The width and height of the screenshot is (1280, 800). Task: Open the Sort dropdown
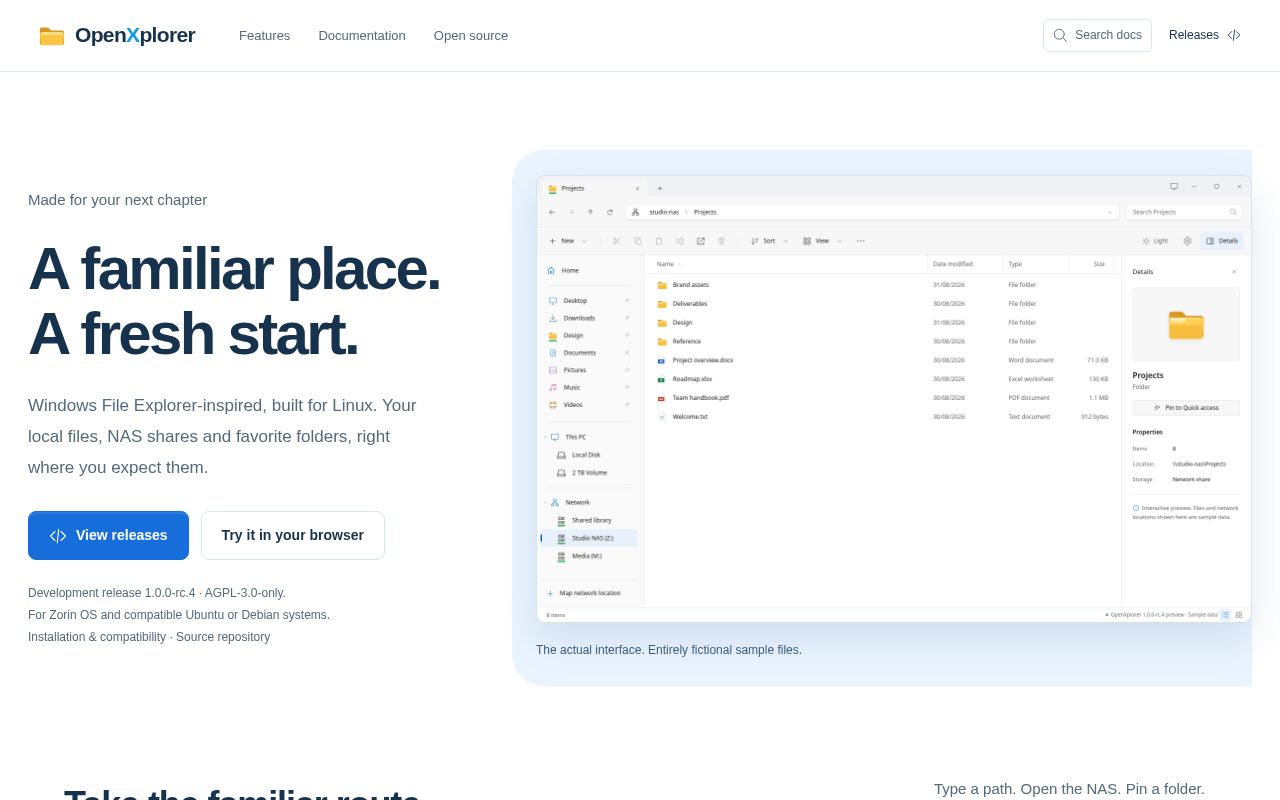click(x=769, y=241)
